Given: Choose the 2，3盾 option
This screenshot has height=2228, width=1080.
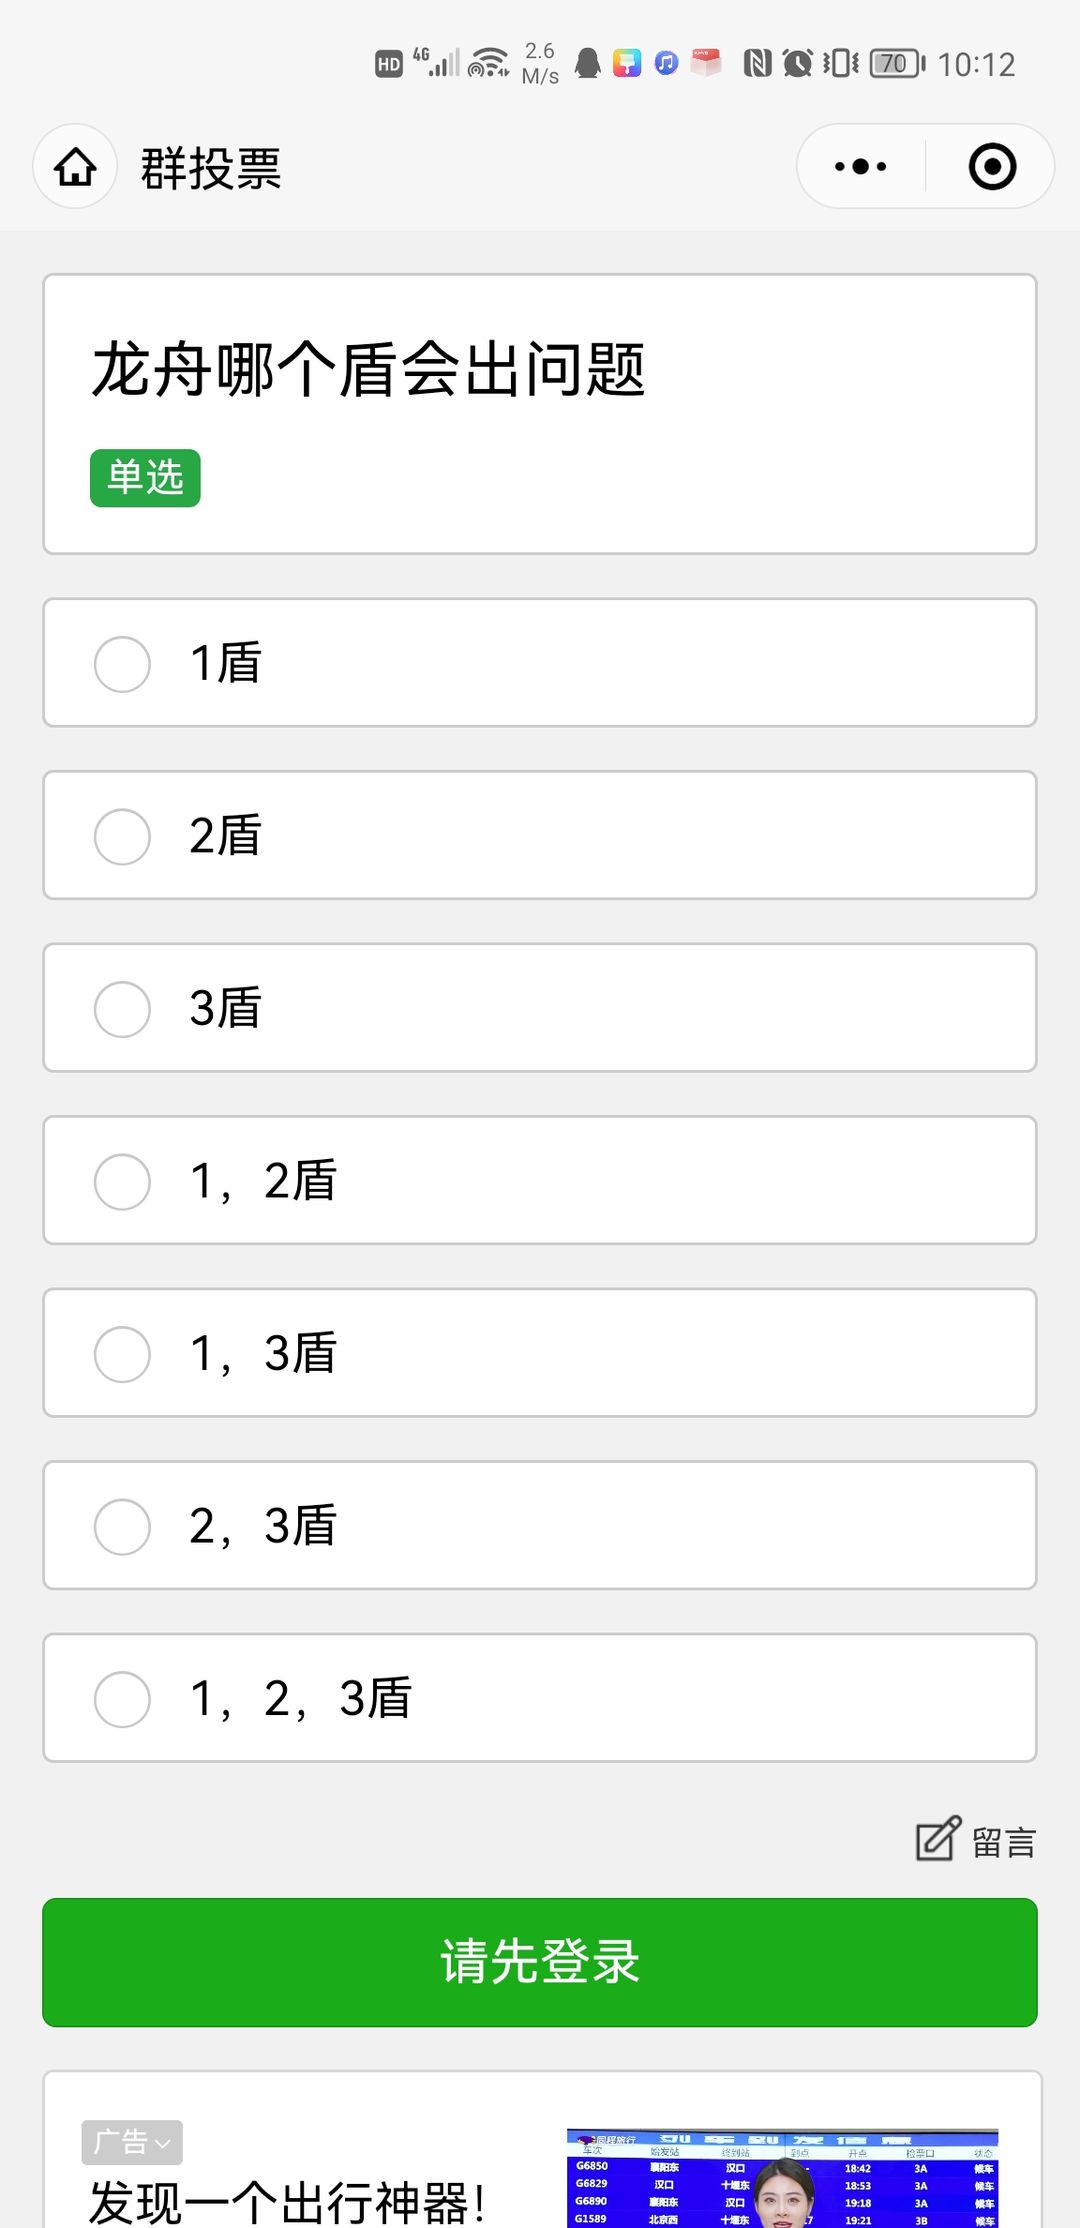Looking at the screenshot, I should tap(540, 1526).
